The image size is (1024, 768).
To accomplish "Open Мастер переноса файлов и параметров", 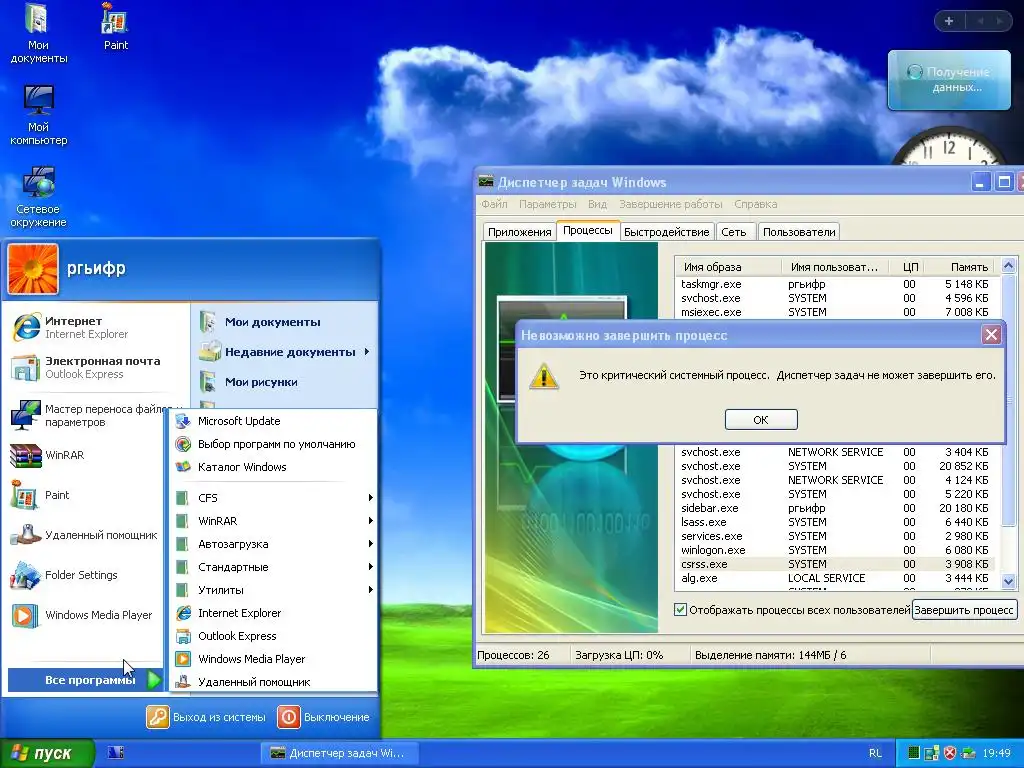I will [95, 415].
